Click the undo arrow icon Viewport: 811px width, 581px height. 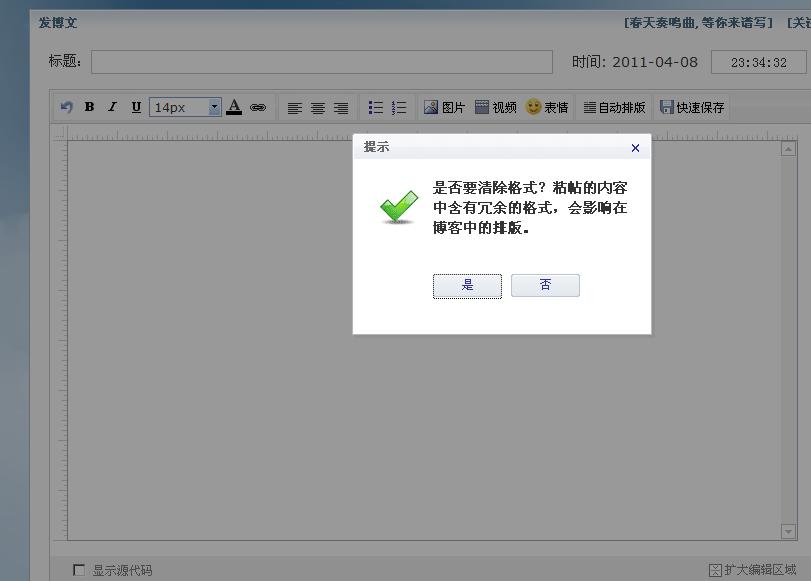[x=67, y=107]
